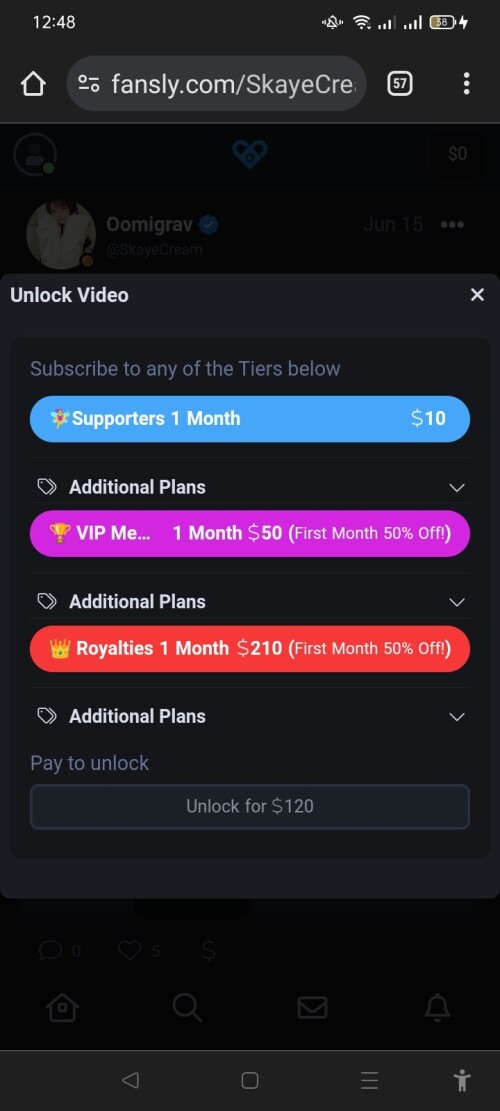Click Unlock for $120 button

250,806
